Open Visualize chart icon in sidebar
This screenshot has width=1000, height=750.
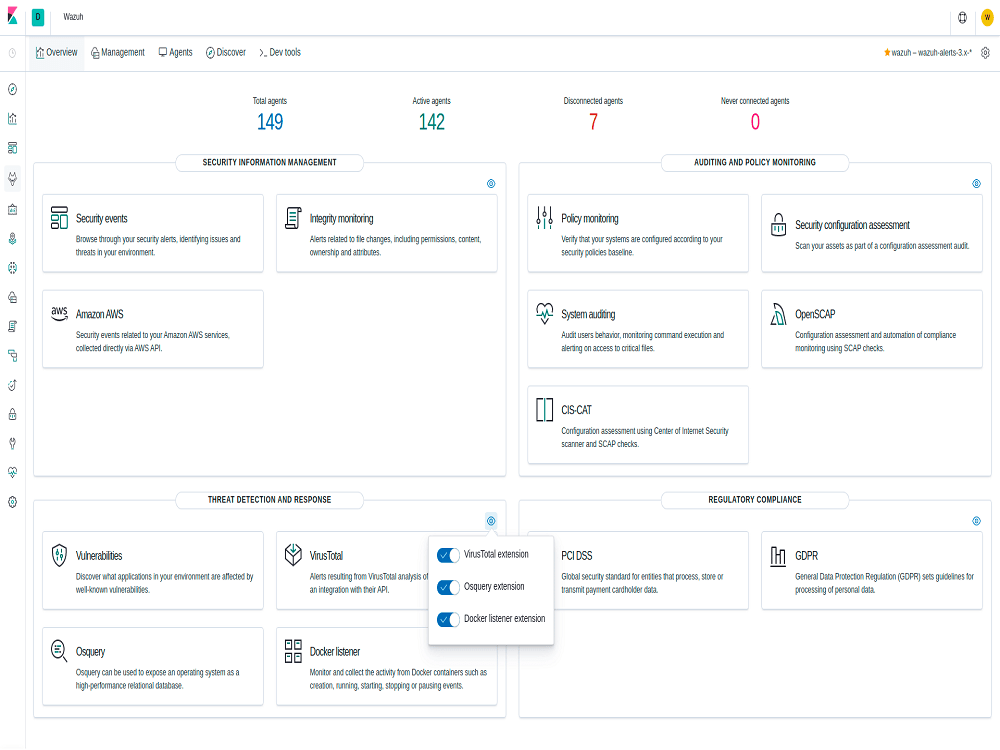coord(12,119)
